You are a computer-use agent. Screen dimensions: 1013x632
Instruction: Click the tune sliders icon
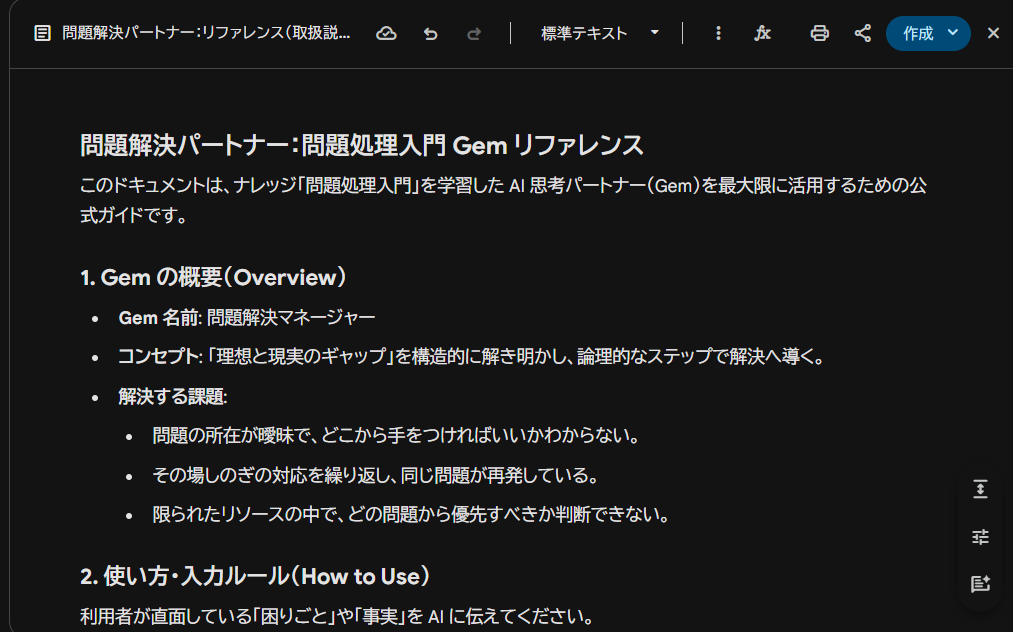tap(980, 537)
